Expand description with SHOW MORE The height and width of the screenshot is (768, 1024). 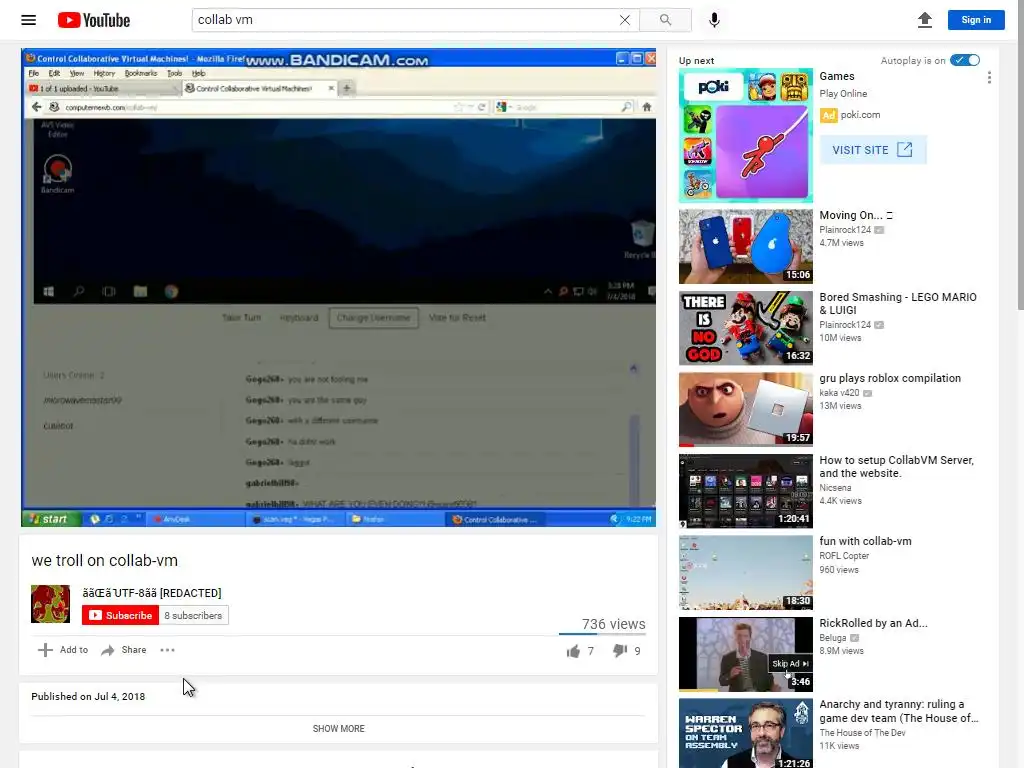click(338, 729)
